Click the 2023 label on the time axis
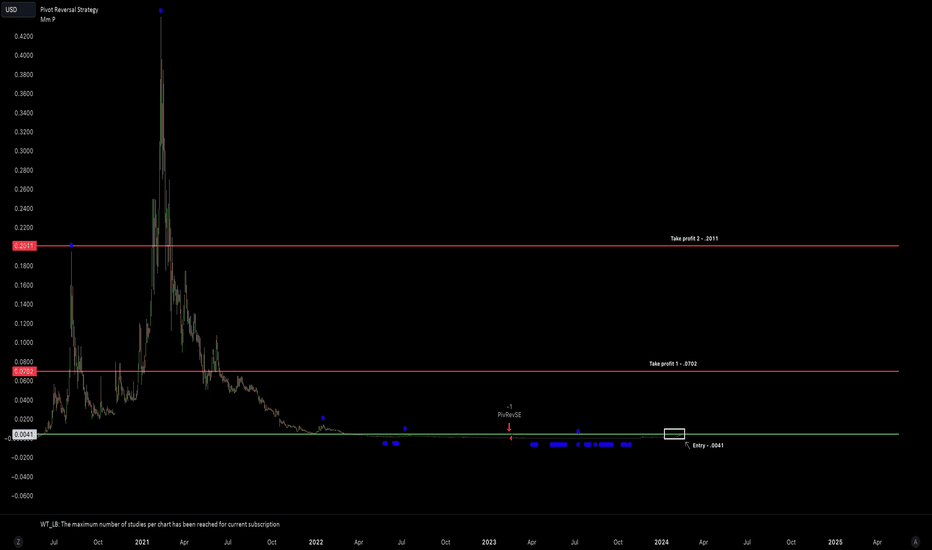The image size is (932, 550). click(489, 542)
